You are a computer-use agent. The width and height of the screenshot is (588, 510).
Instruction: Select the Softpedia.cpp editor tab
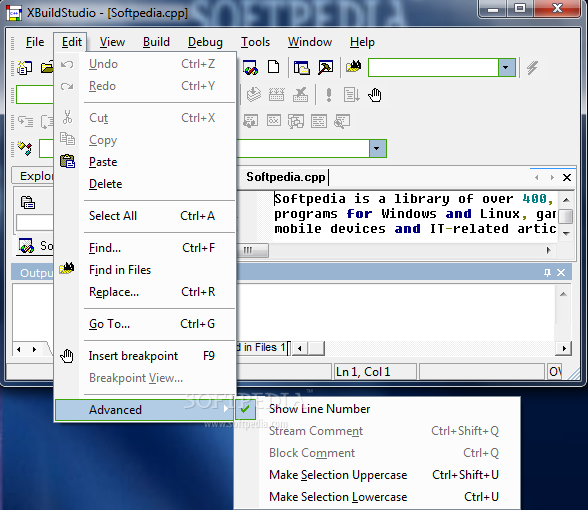[x=286, y=177]
